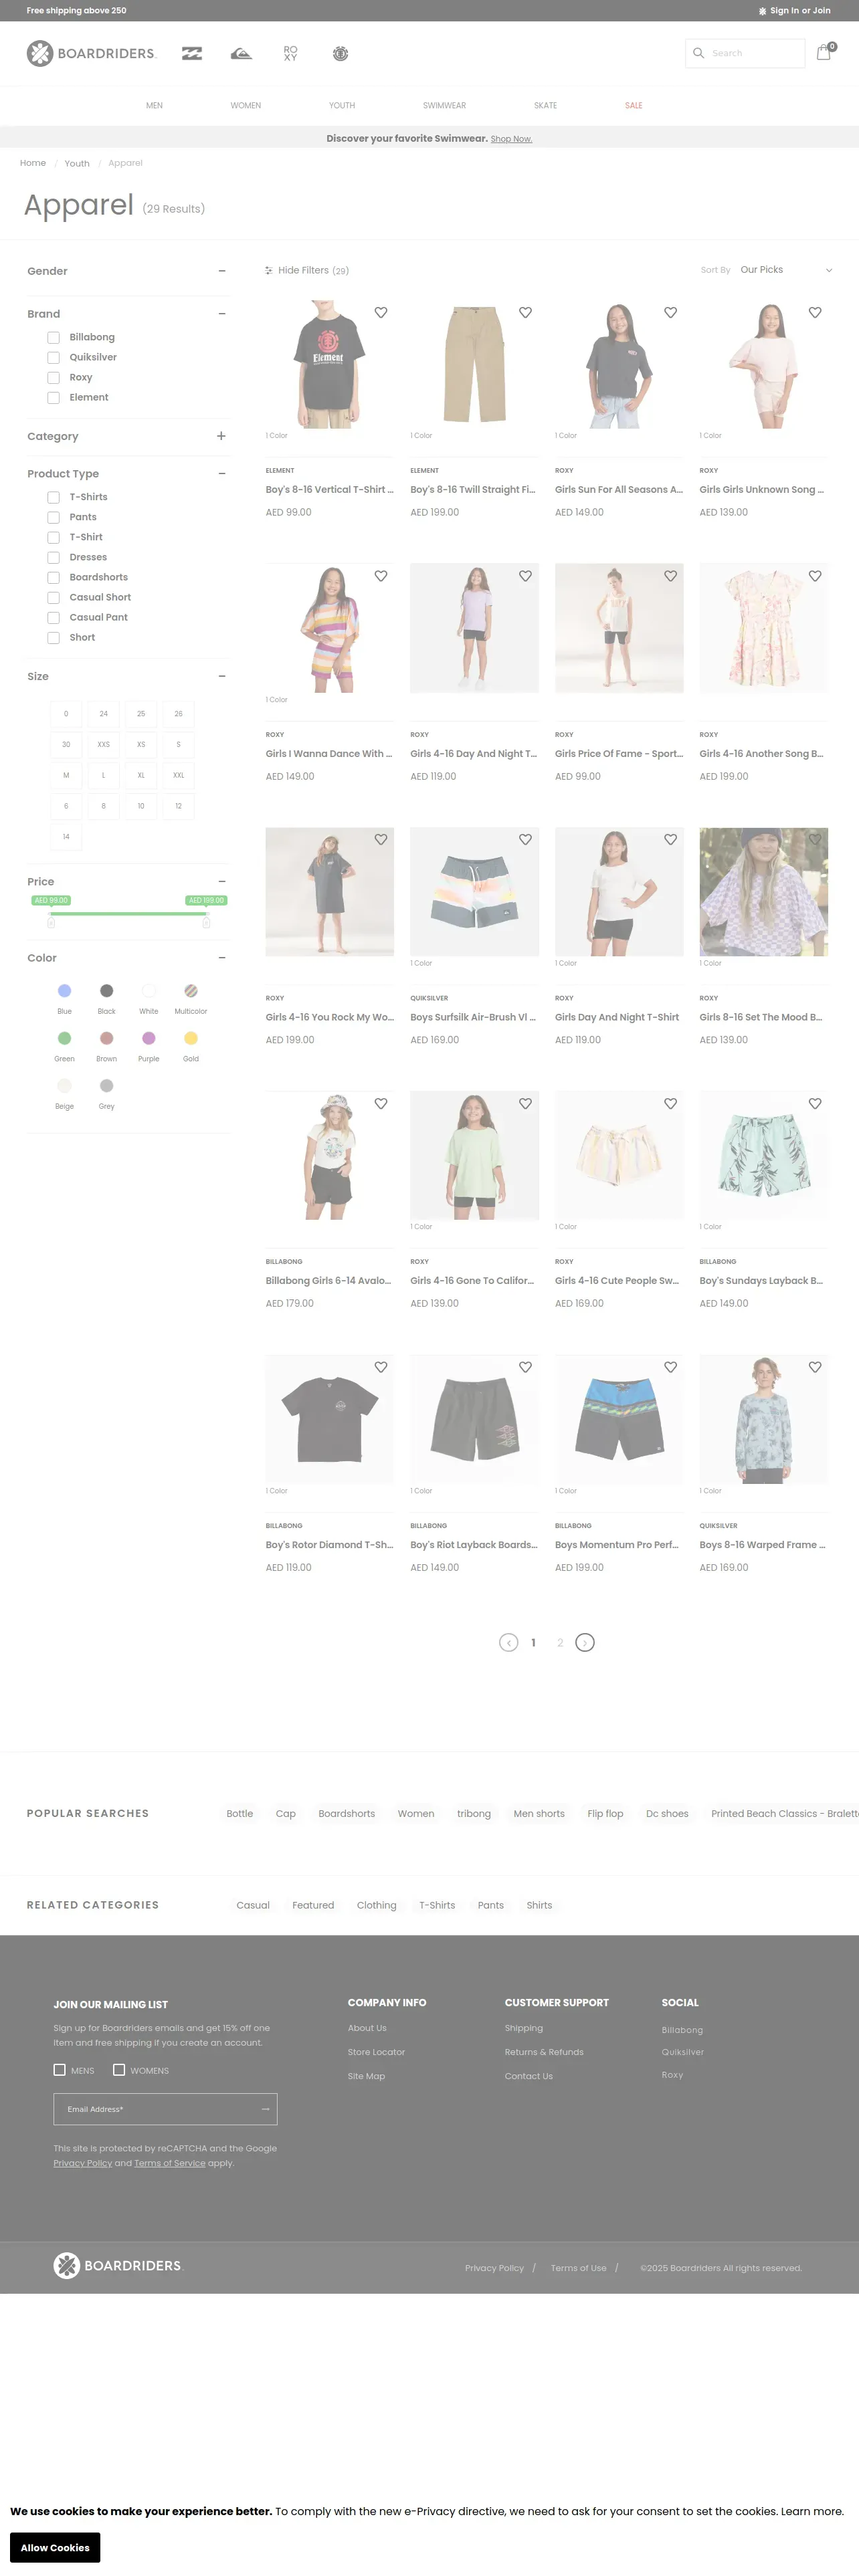Viewport: 859px width, 2576px height.
Task: Open the WOMEN navigation menu
Action: tap(246, 105)
